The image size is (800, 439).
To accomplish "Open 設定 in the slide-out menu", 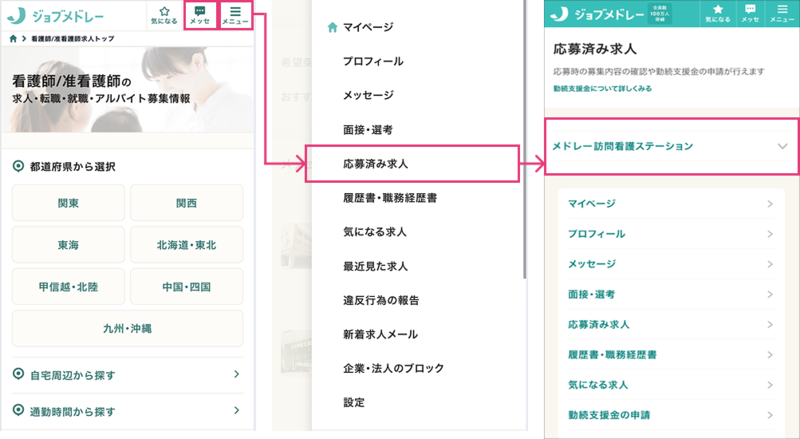I will pos(354,402).
